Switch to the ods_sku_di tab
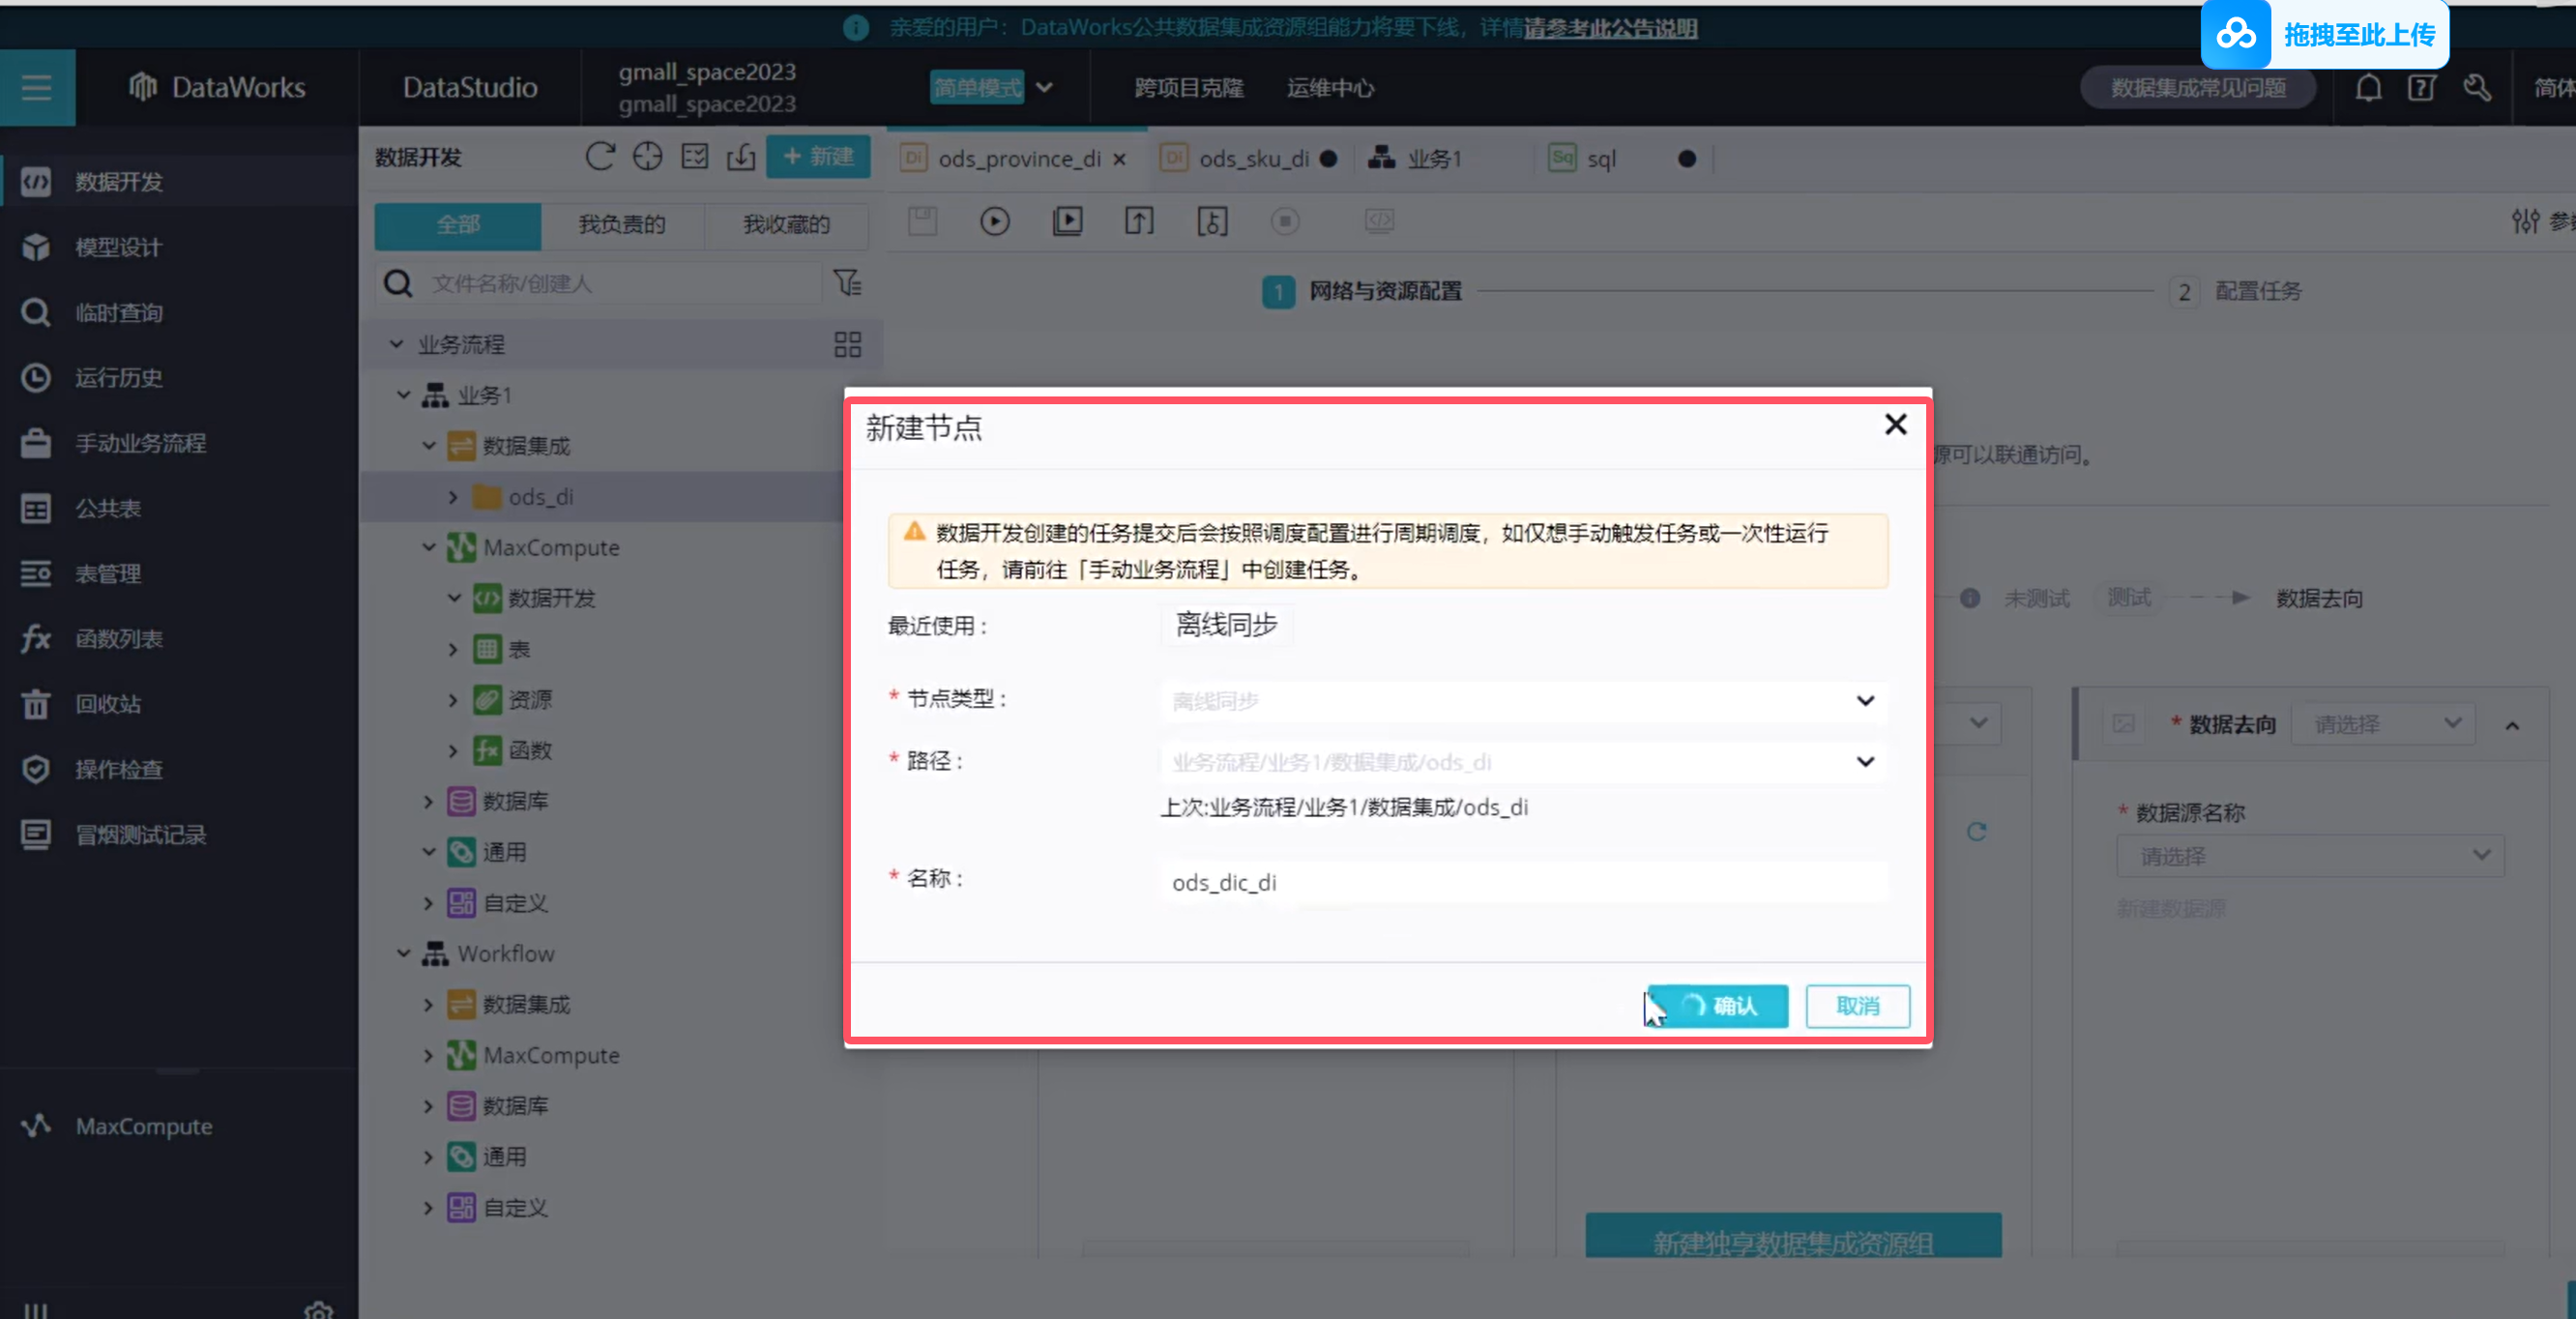The width and height of the screenshot is (2576, 1319). (1252, 158)
